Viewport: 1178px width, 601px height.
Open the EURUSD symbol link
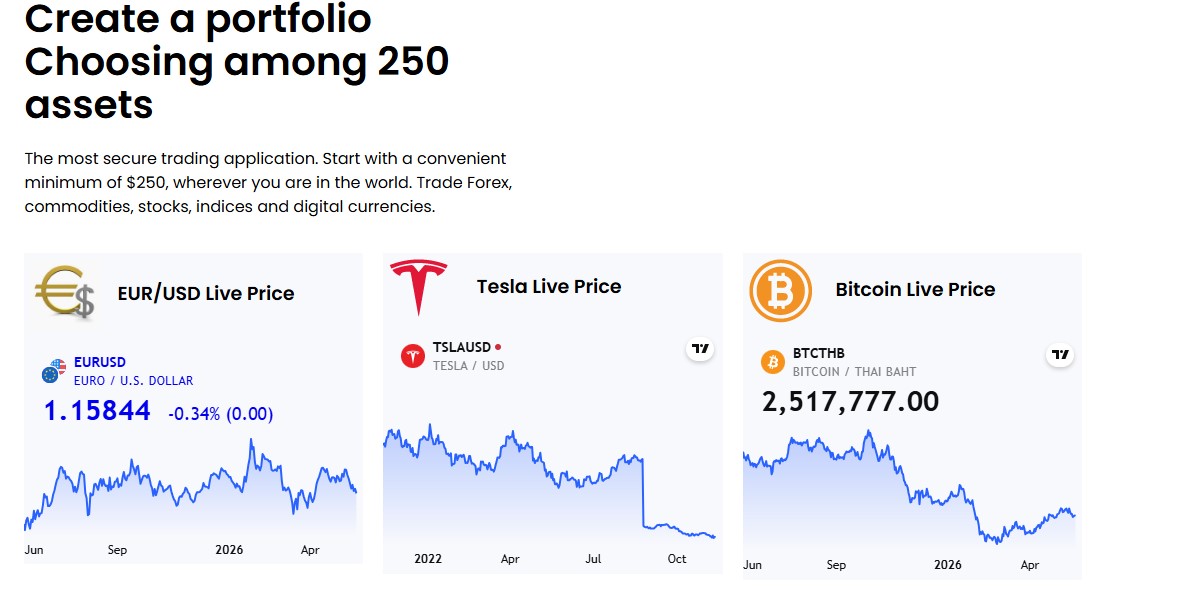tap(100, 362)
